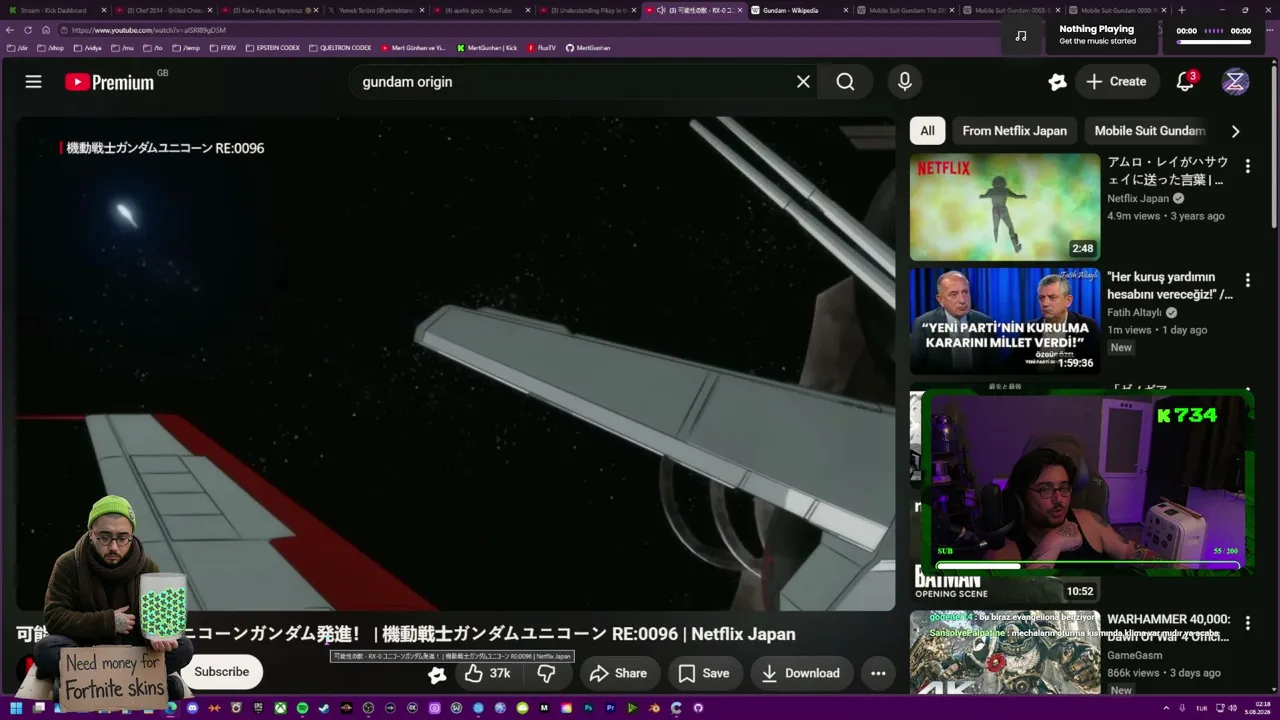The width and height of the screenshot is (1280, 720).
Task: Play the WARHAMMER 40,000 video thumbnail
Action: pos(1005,652)
